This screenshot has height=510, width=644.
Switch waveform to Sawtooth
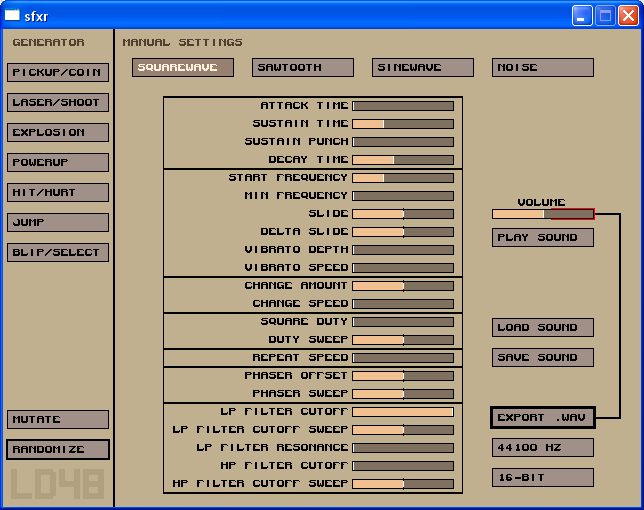tap(302, 67)
